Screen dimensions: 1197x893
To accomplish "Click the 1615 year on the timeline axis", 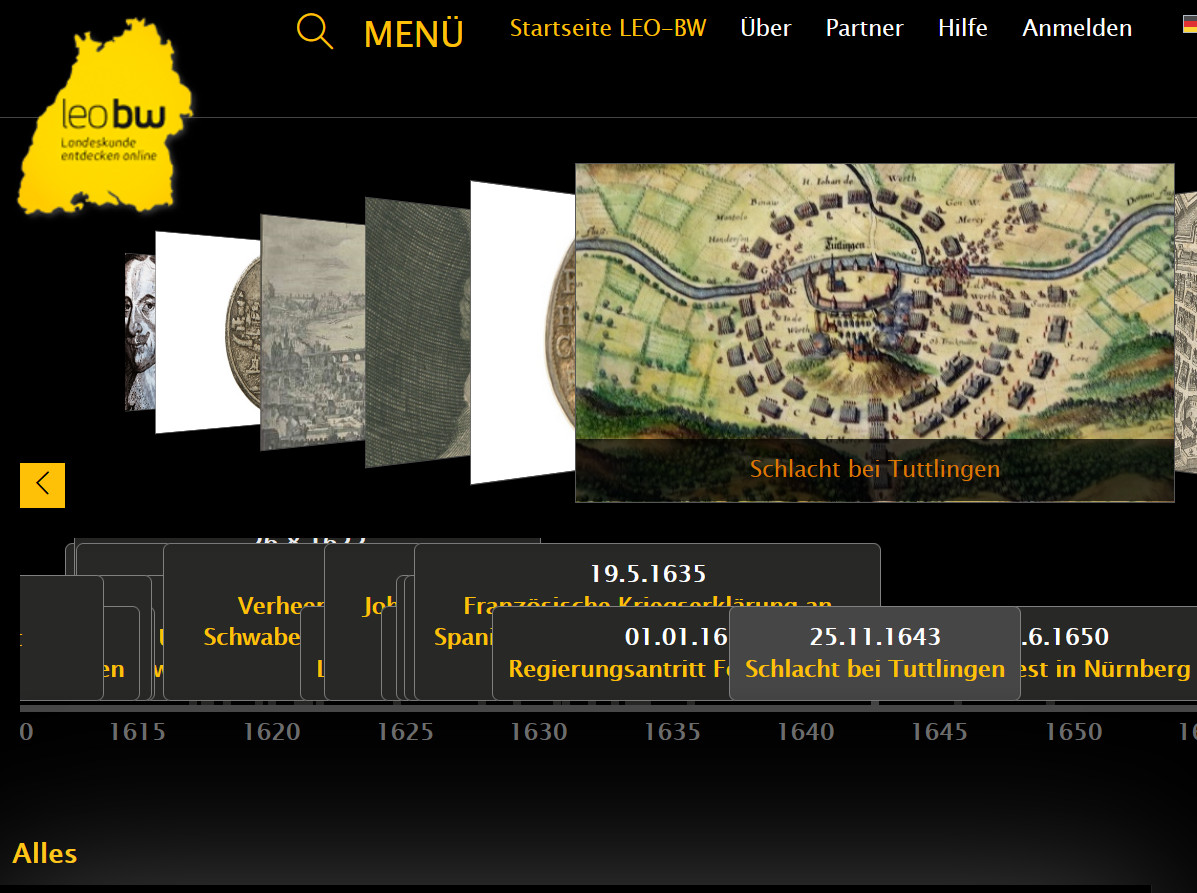I will click(137, 732).
